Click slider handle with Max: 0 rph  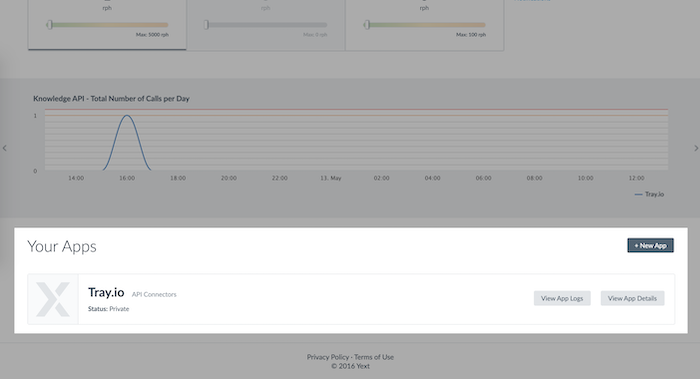click(x=206, y=25)
